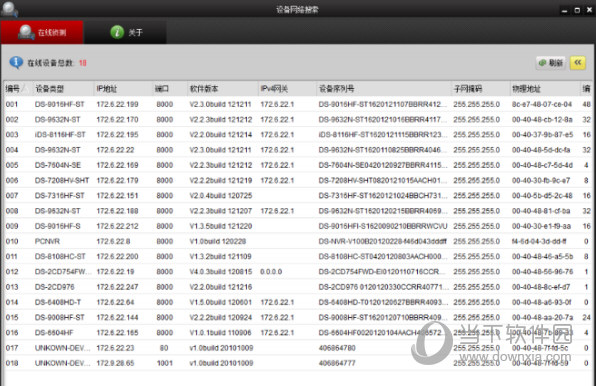
Task: Select device DS-8108HC-ST
Action: pyautogui.click(x=60, y=256)
